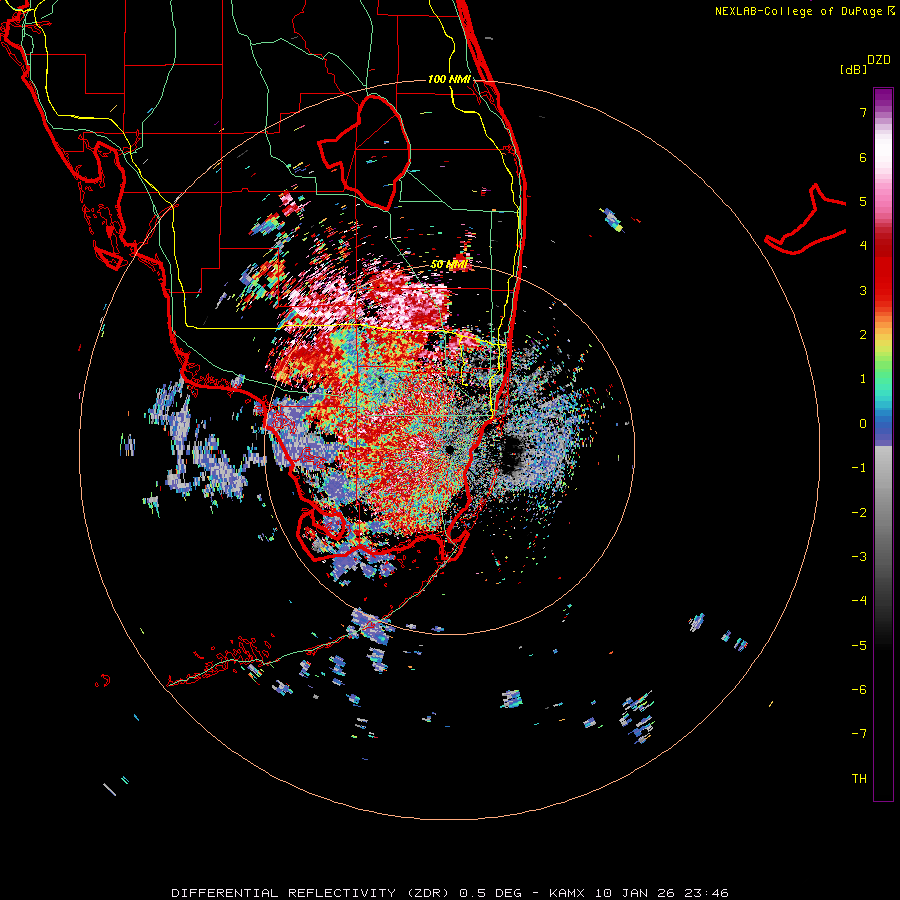
Task: Click the blue 0 dB band on color scale
Action: (883, 424)
